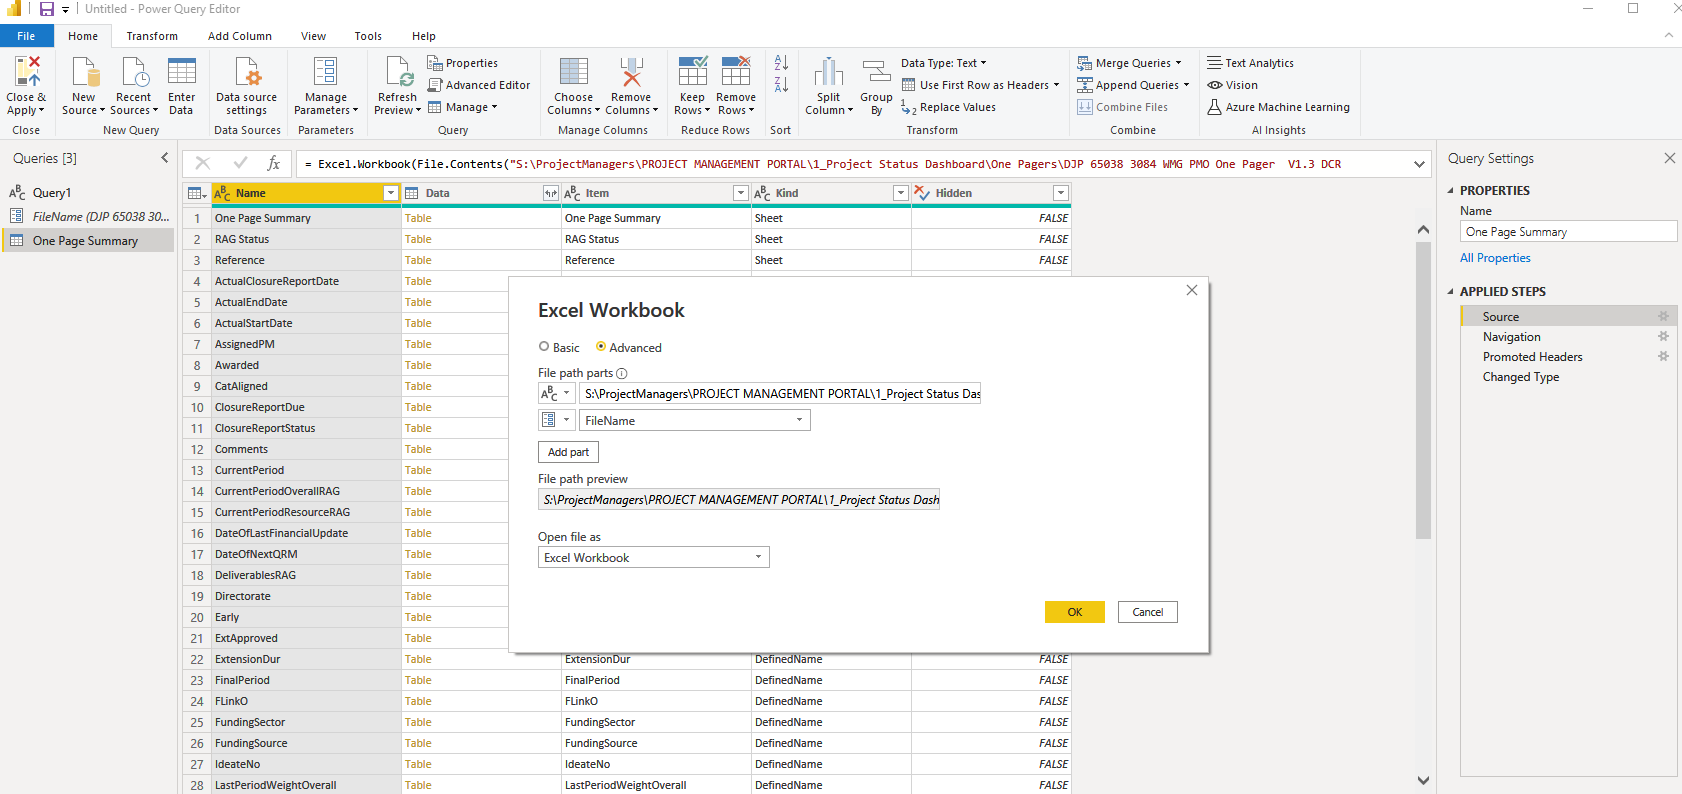Click the first file path part text field

click(780, 394)
